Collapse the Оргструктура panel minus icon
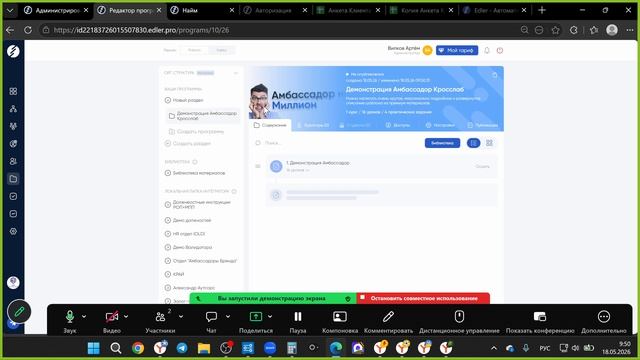Image resolution: width=640 pixels, height=360 pixels. click(236, 73)
